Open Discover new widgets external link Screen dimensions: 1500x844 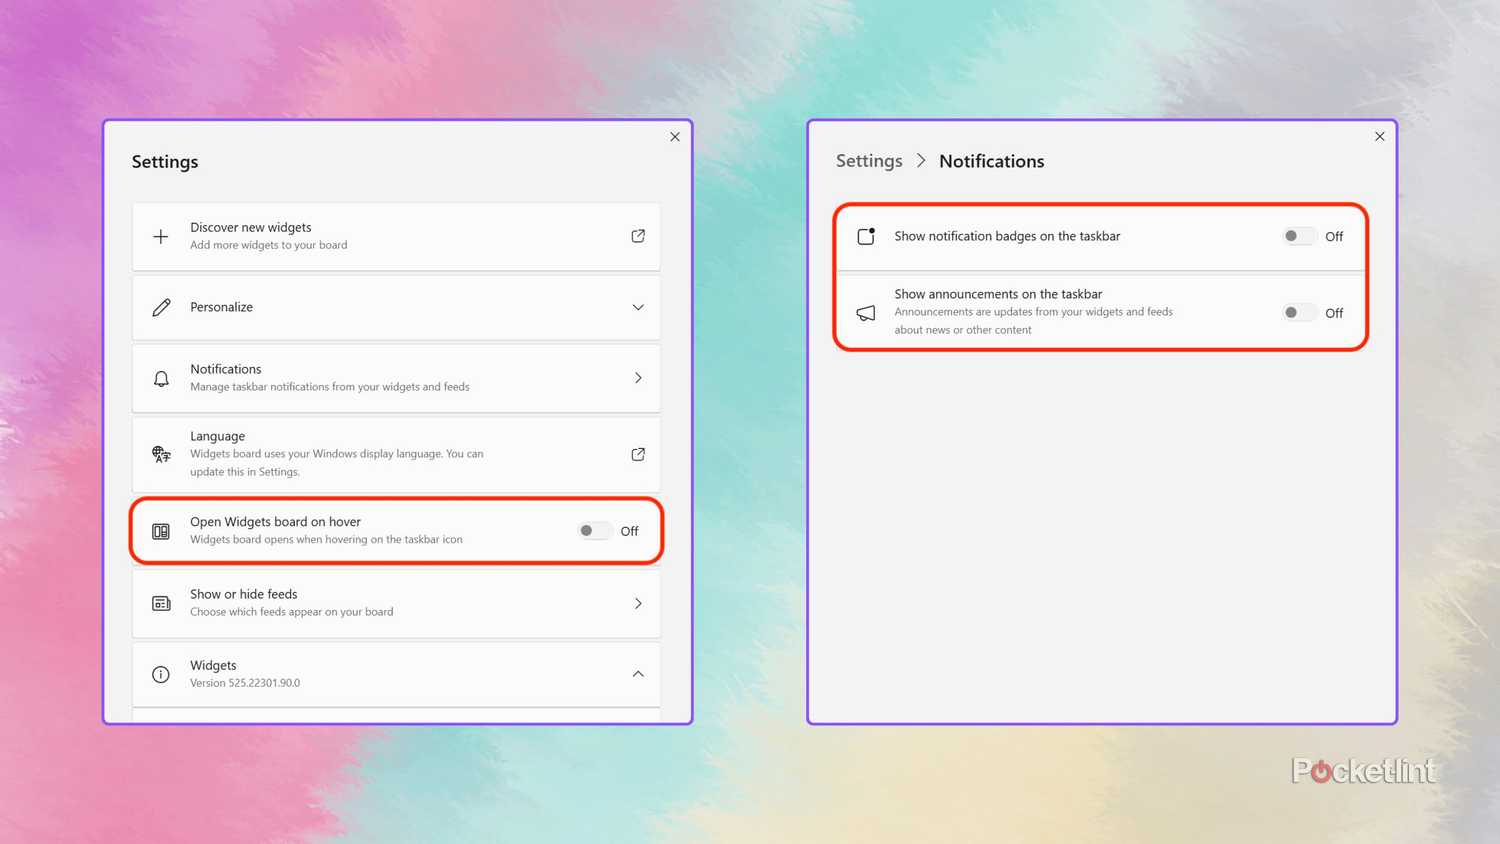click(x=638, y=236)
